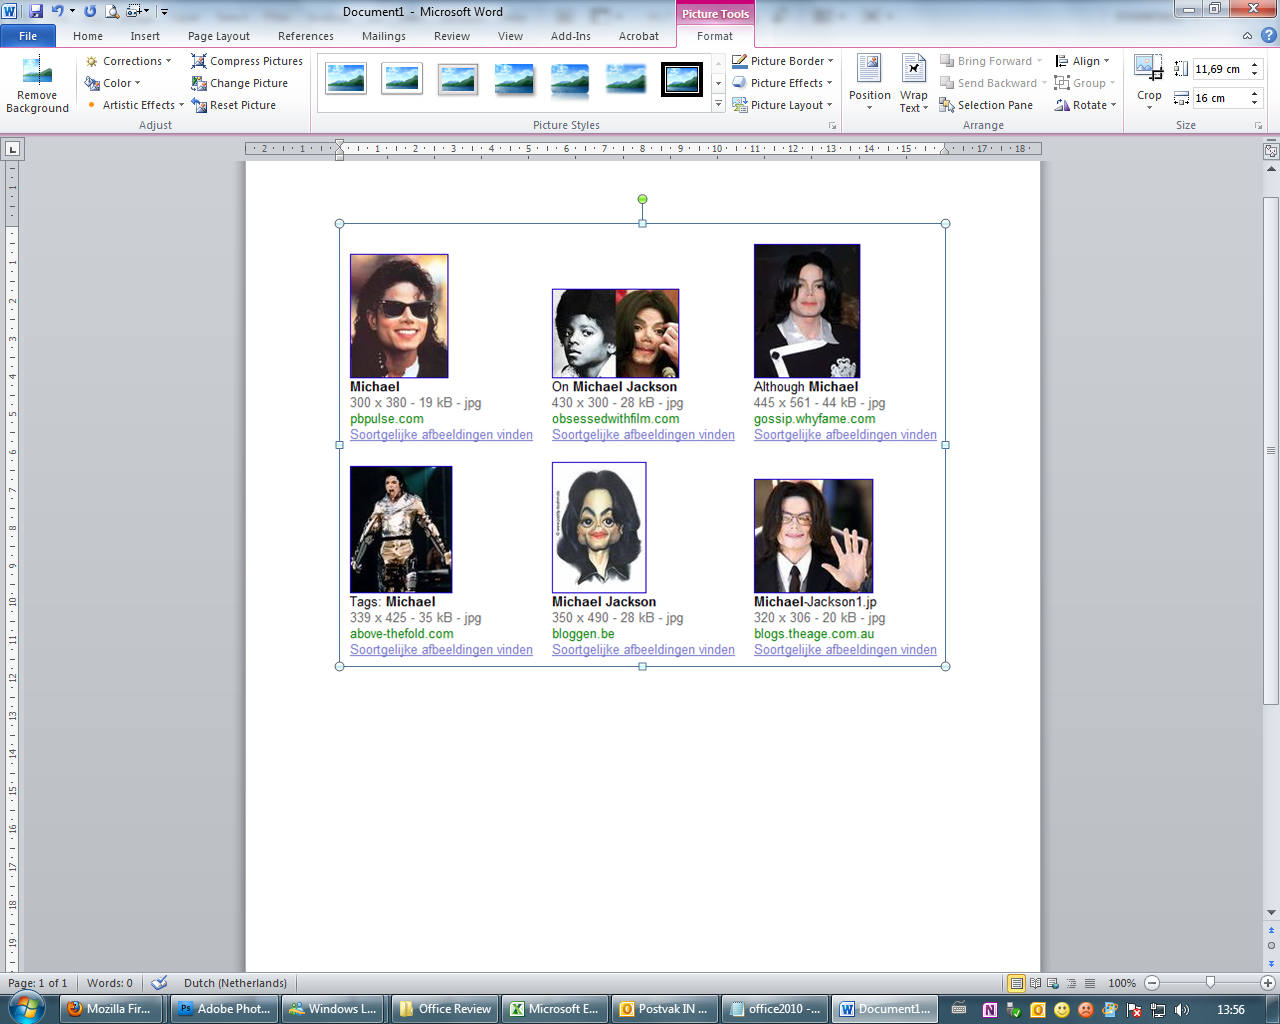Image resolution: width=1280 pixels, height=1024 pixels.
Task: Open Picture Border dropdown
Action: 783,61
